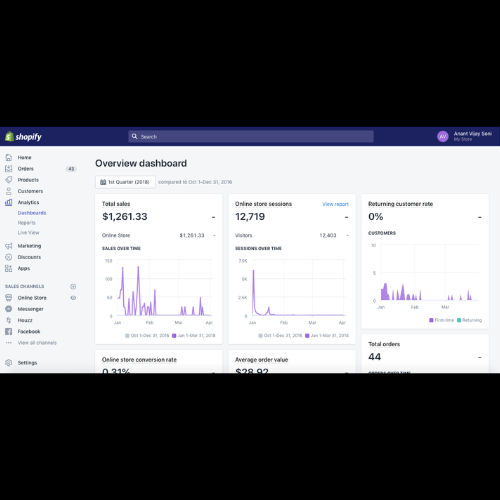The height and width of the screenshot is (500, 500).
Task: View online store eye icon
Action: 73,298
